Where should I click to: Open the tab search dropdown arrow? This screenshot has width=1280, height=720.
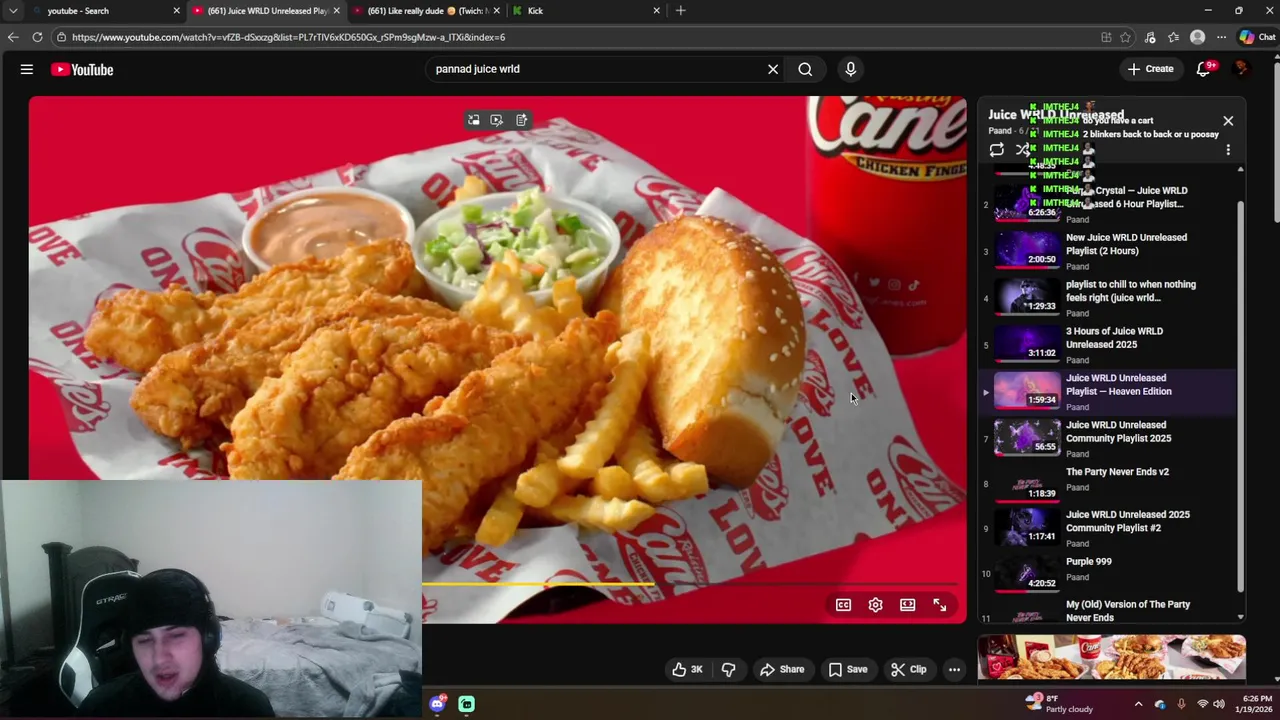click(x=13, y=11)
